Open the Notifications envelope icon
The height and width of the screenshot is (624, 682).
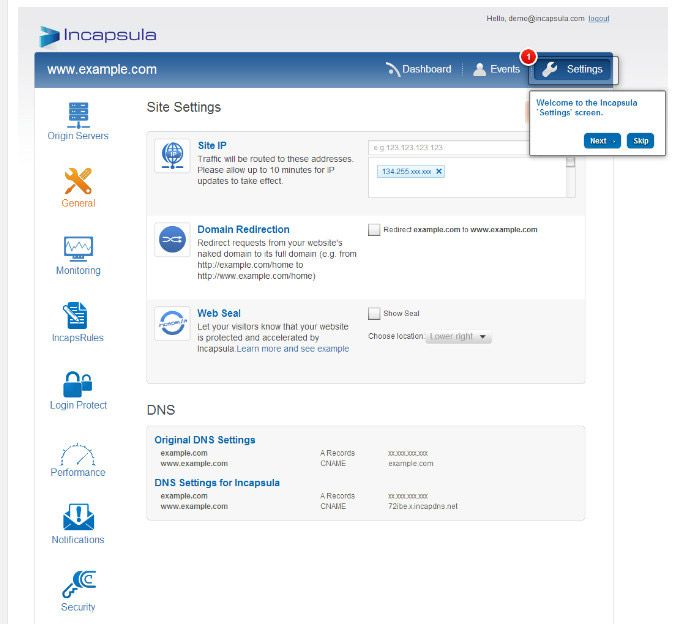click(78, 517)
